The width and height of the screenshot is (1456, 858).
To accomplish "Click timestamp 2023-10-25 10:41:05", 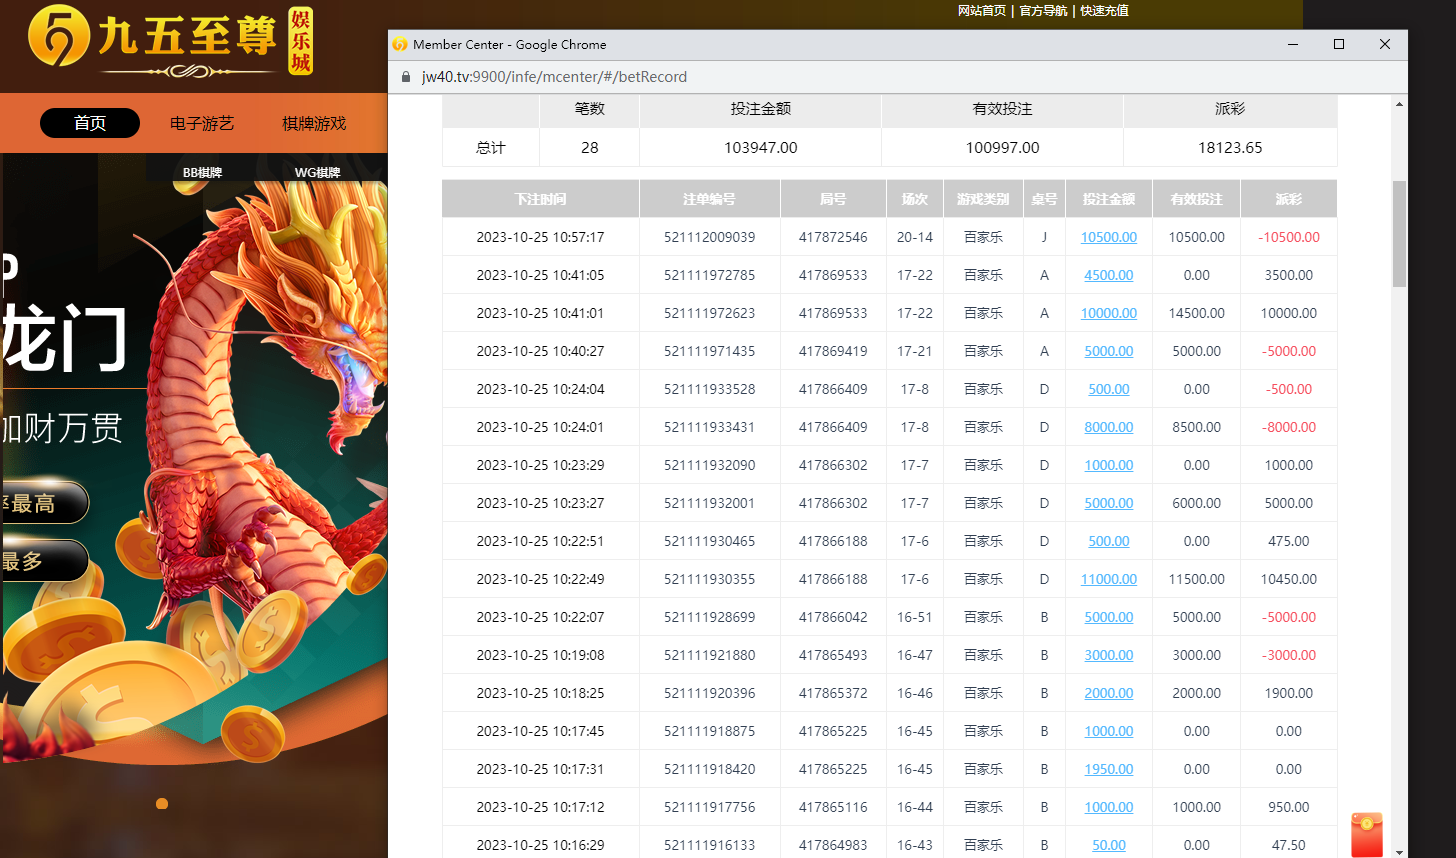I will coord(540,275).
